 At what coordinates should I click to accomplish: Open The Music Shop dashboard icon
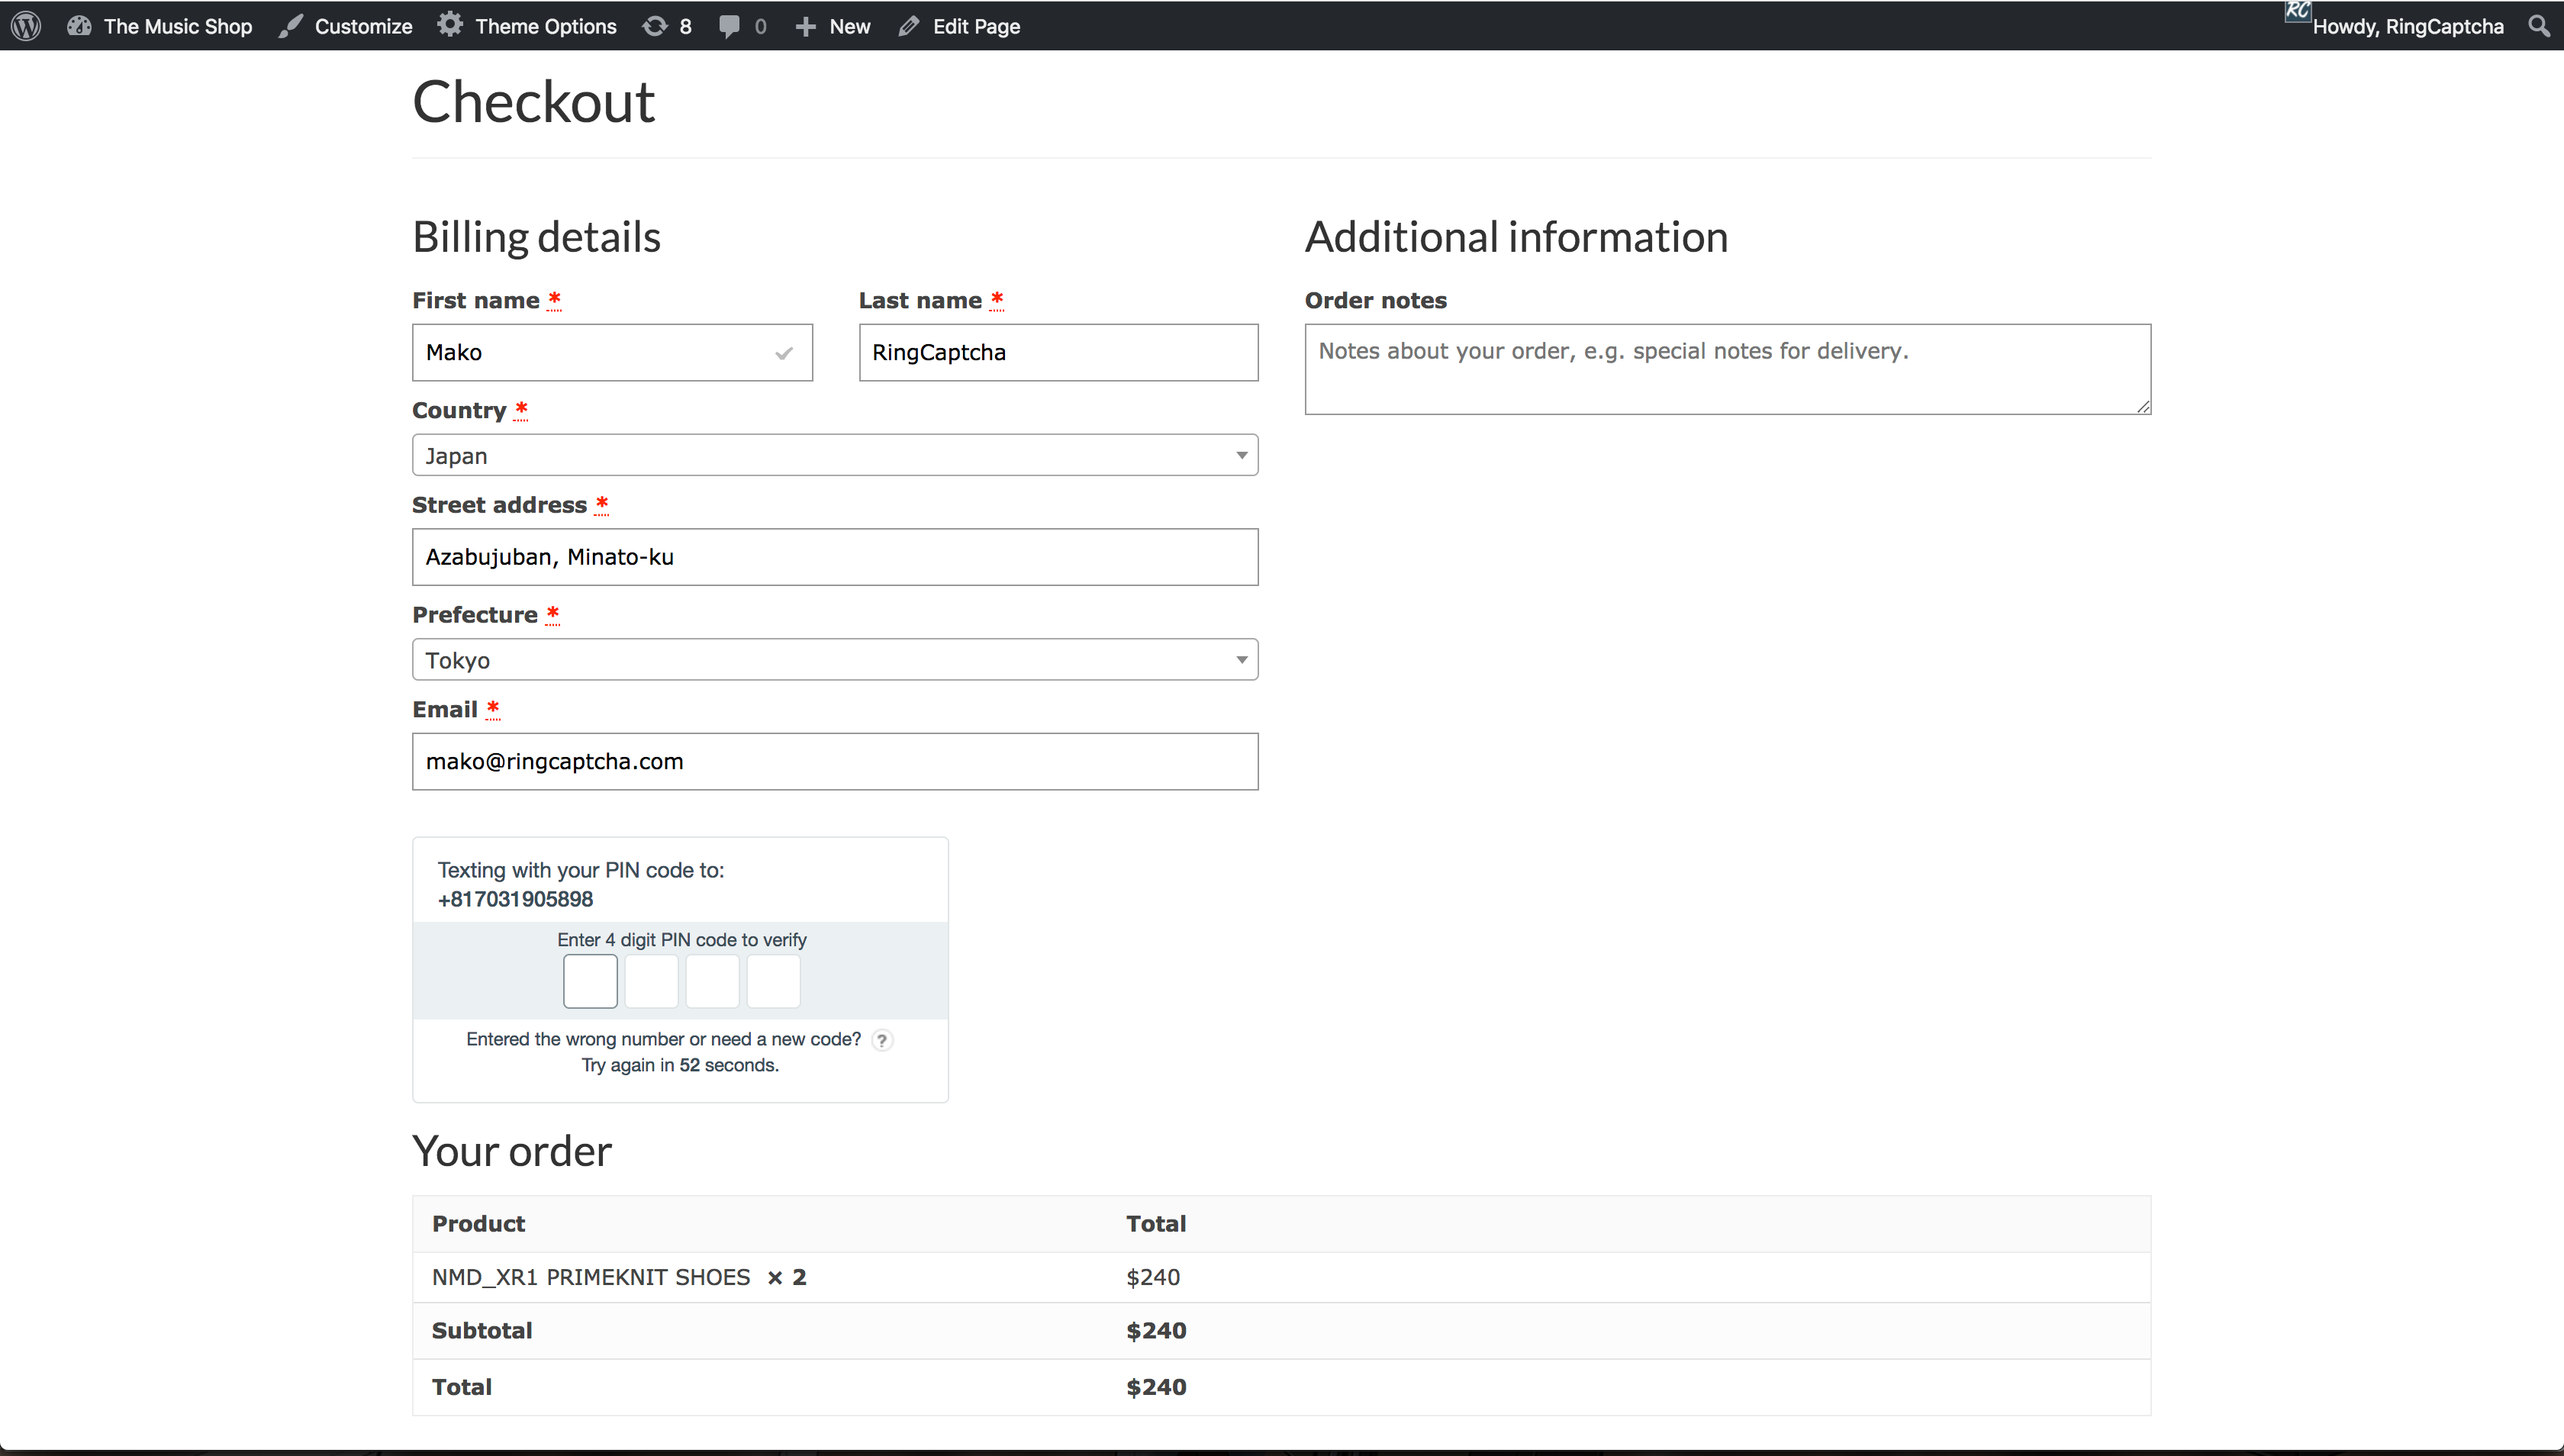79,26
